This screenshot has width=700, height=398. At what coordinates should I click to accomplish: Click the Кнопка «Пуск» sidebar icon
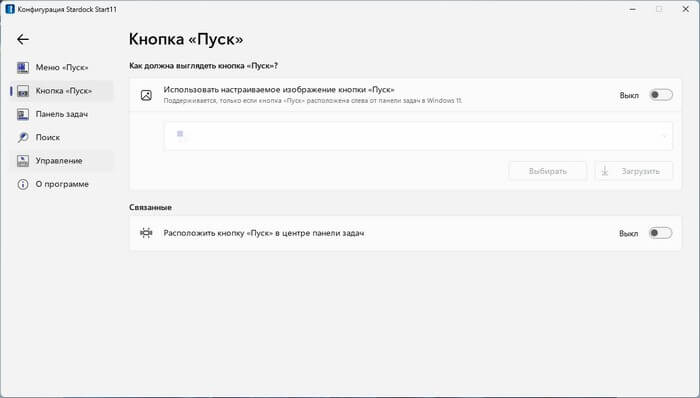pos(23,91)
